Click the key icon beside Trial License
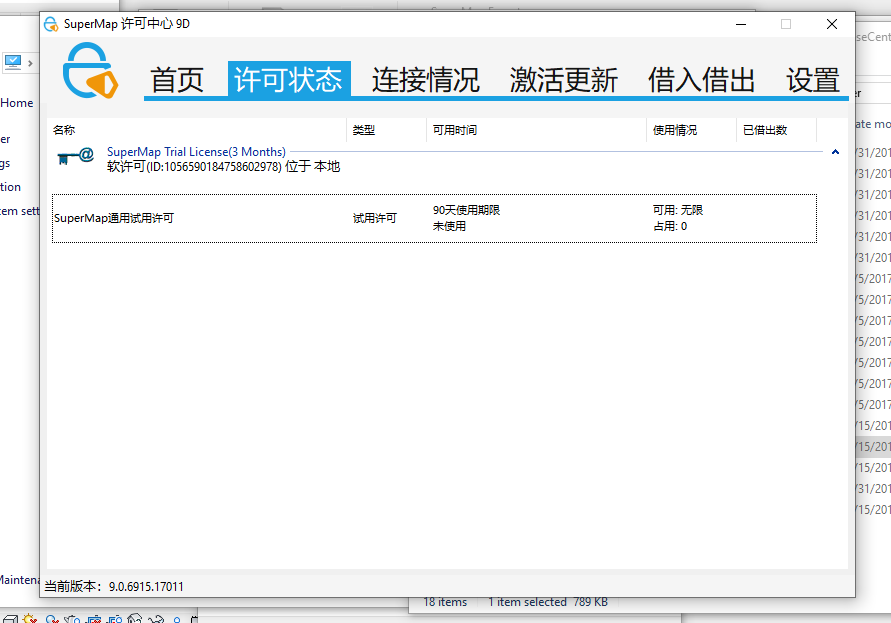This screenshot has width=891, height=623. (76, 156)
